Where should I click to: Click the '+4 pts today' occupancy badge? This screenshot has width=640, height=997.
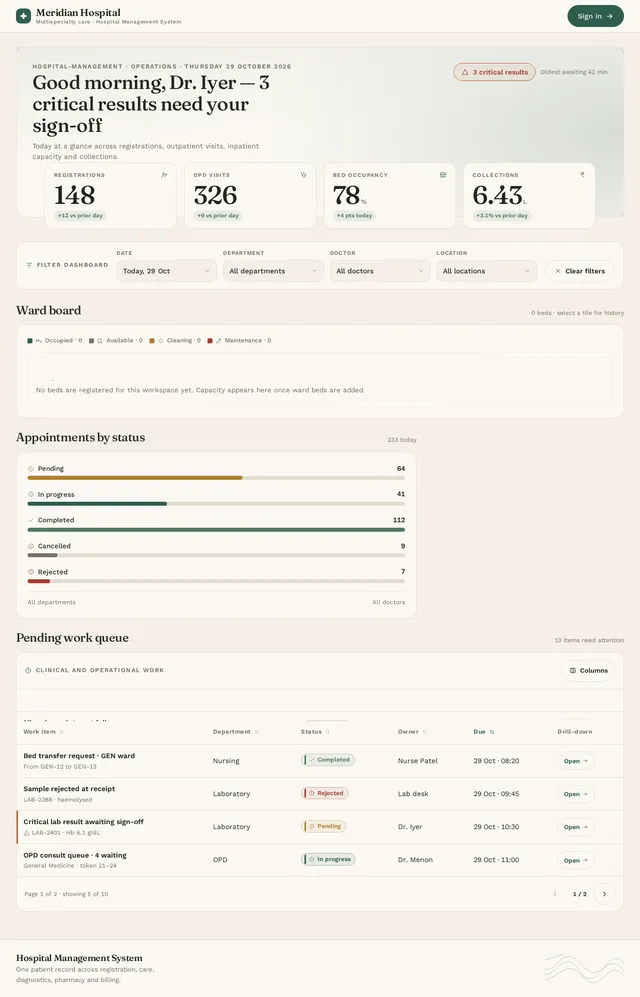point(355,216)
